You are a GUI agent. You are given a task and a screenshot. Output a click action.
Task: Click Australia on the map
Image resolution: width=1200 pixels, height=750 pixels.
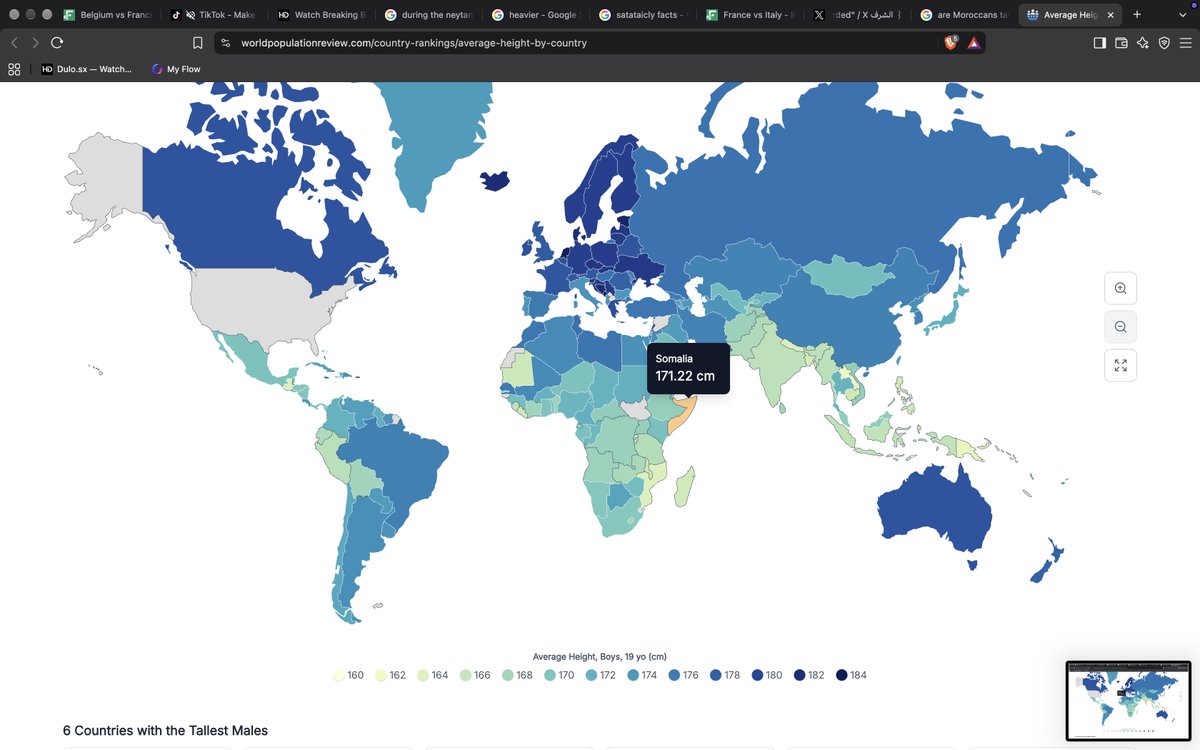tap(935, 510)
